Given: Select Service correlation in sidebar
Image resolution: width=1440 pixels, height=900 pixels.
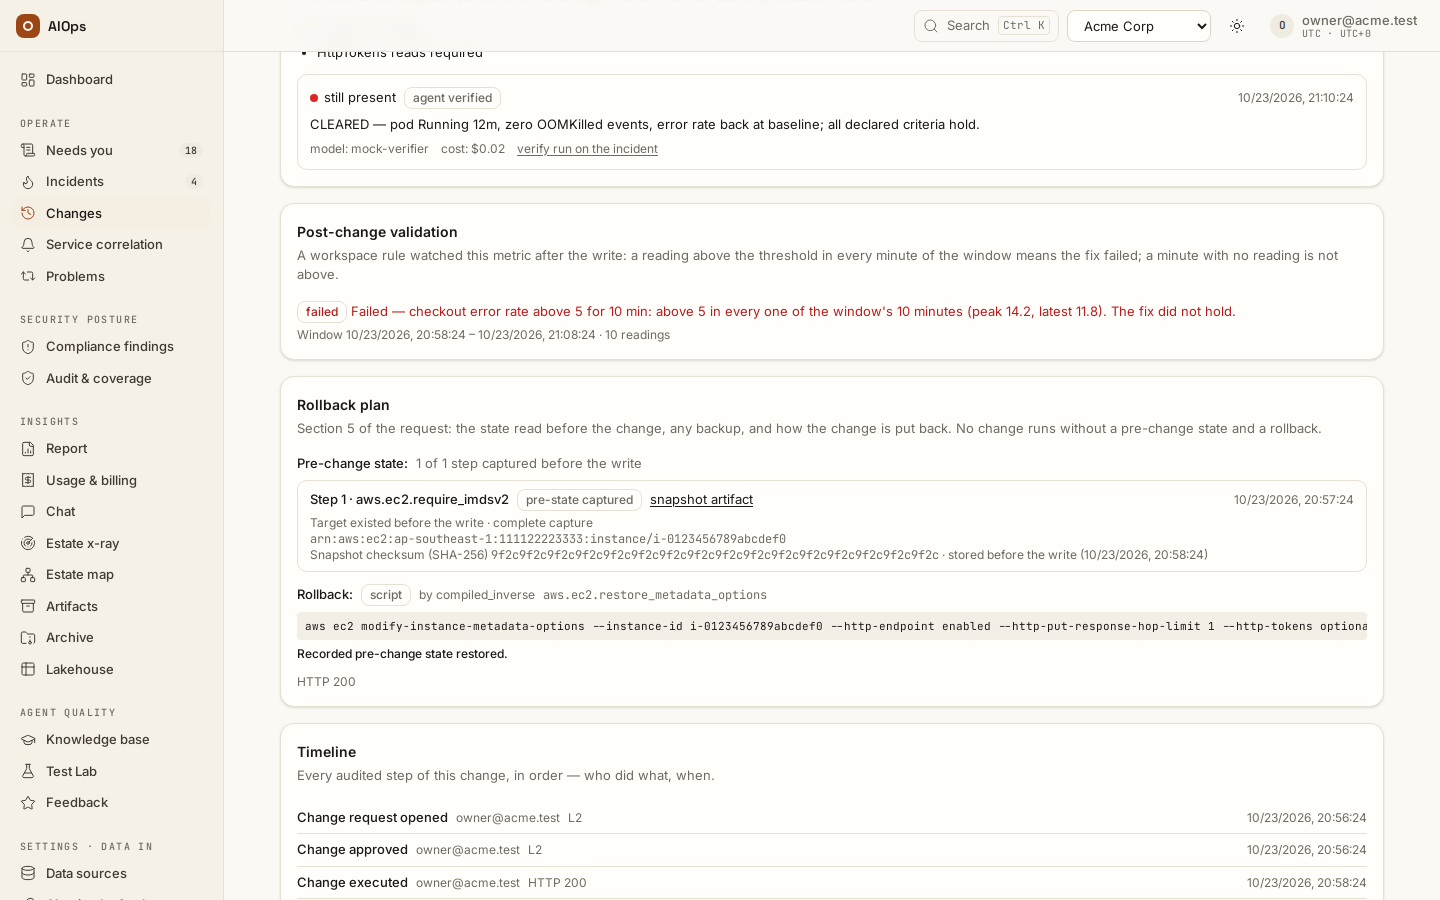Looking at the screenshot, I should click(x=112, y=245).
